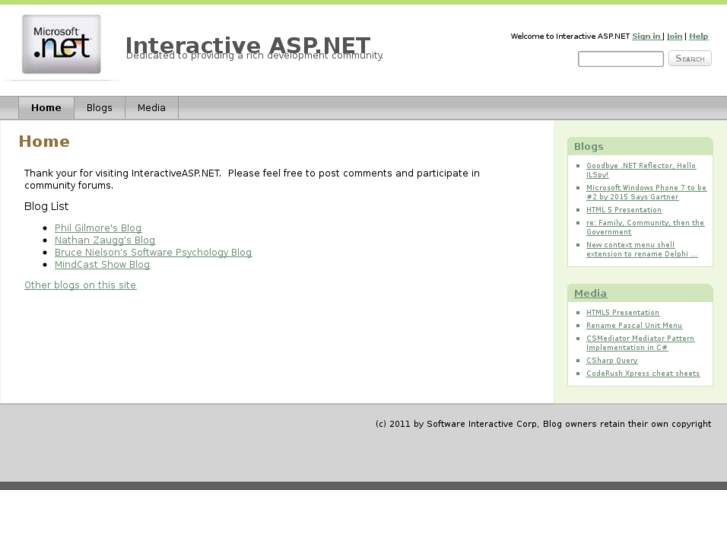The height and width of the screenshot is (545, 727).
Task: Click the 2011 Software Interactive copyright text
Action: 543,423
